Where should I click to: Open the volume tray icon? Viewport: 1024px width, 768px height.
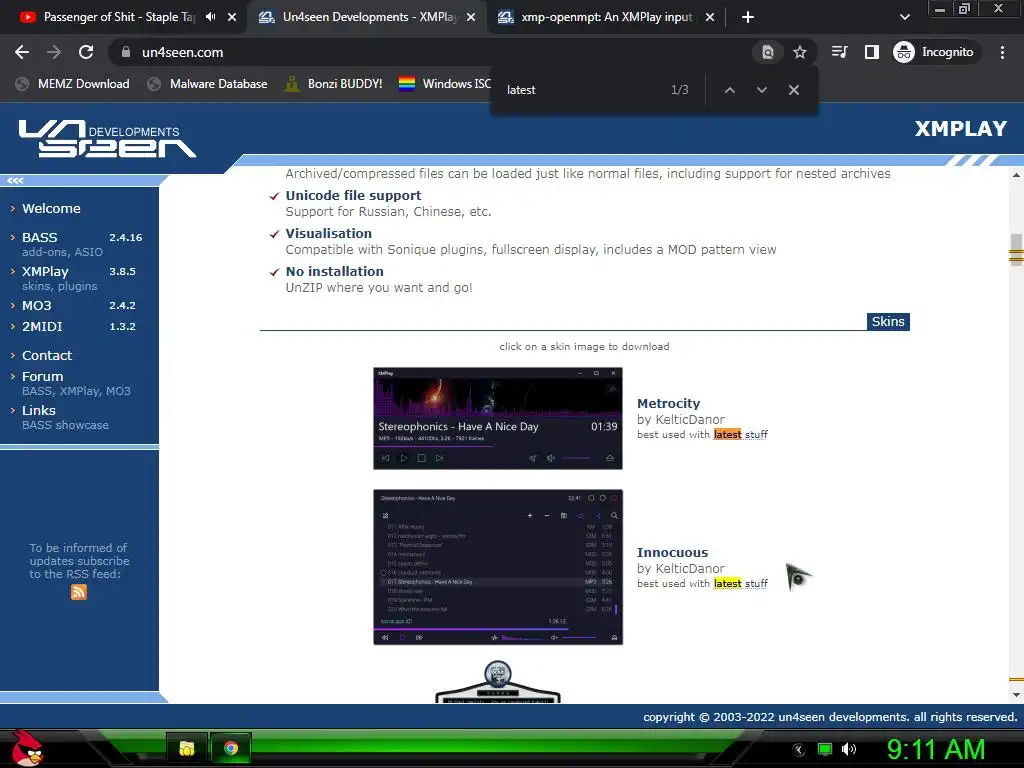(x=849, y=749)
